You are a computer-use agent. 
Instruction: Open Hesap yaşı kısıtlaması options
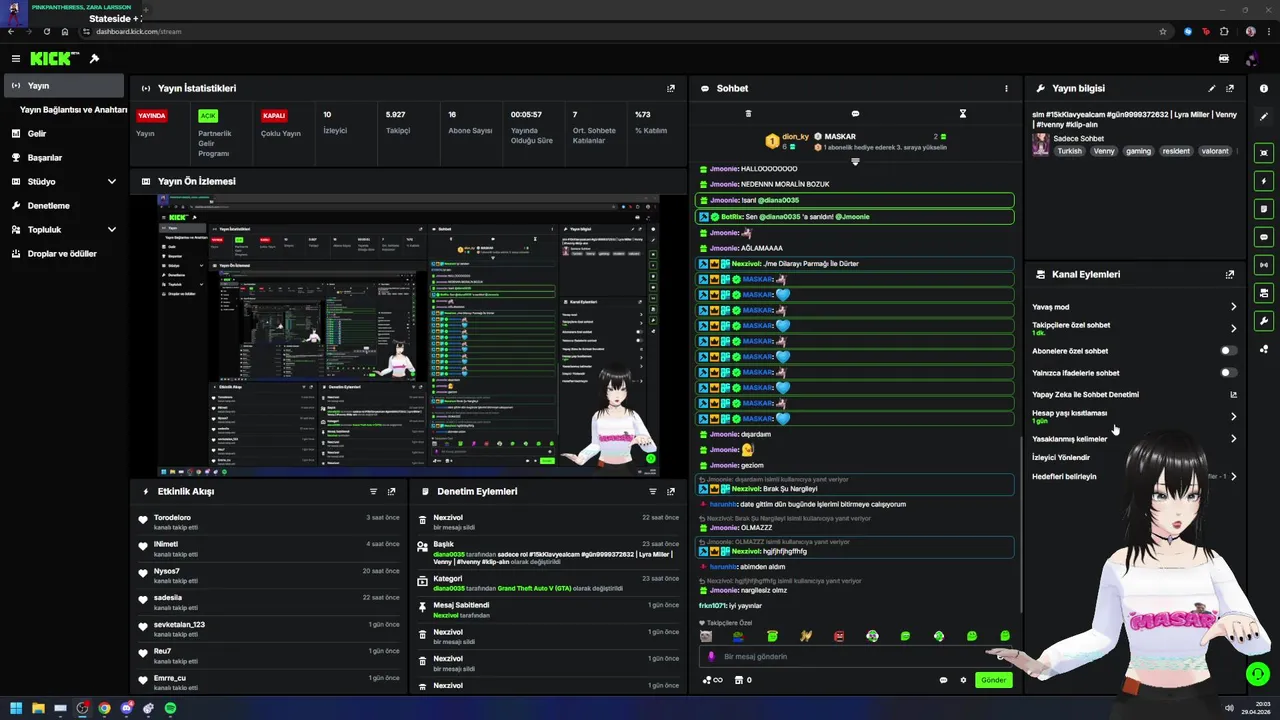point(1134,416)
